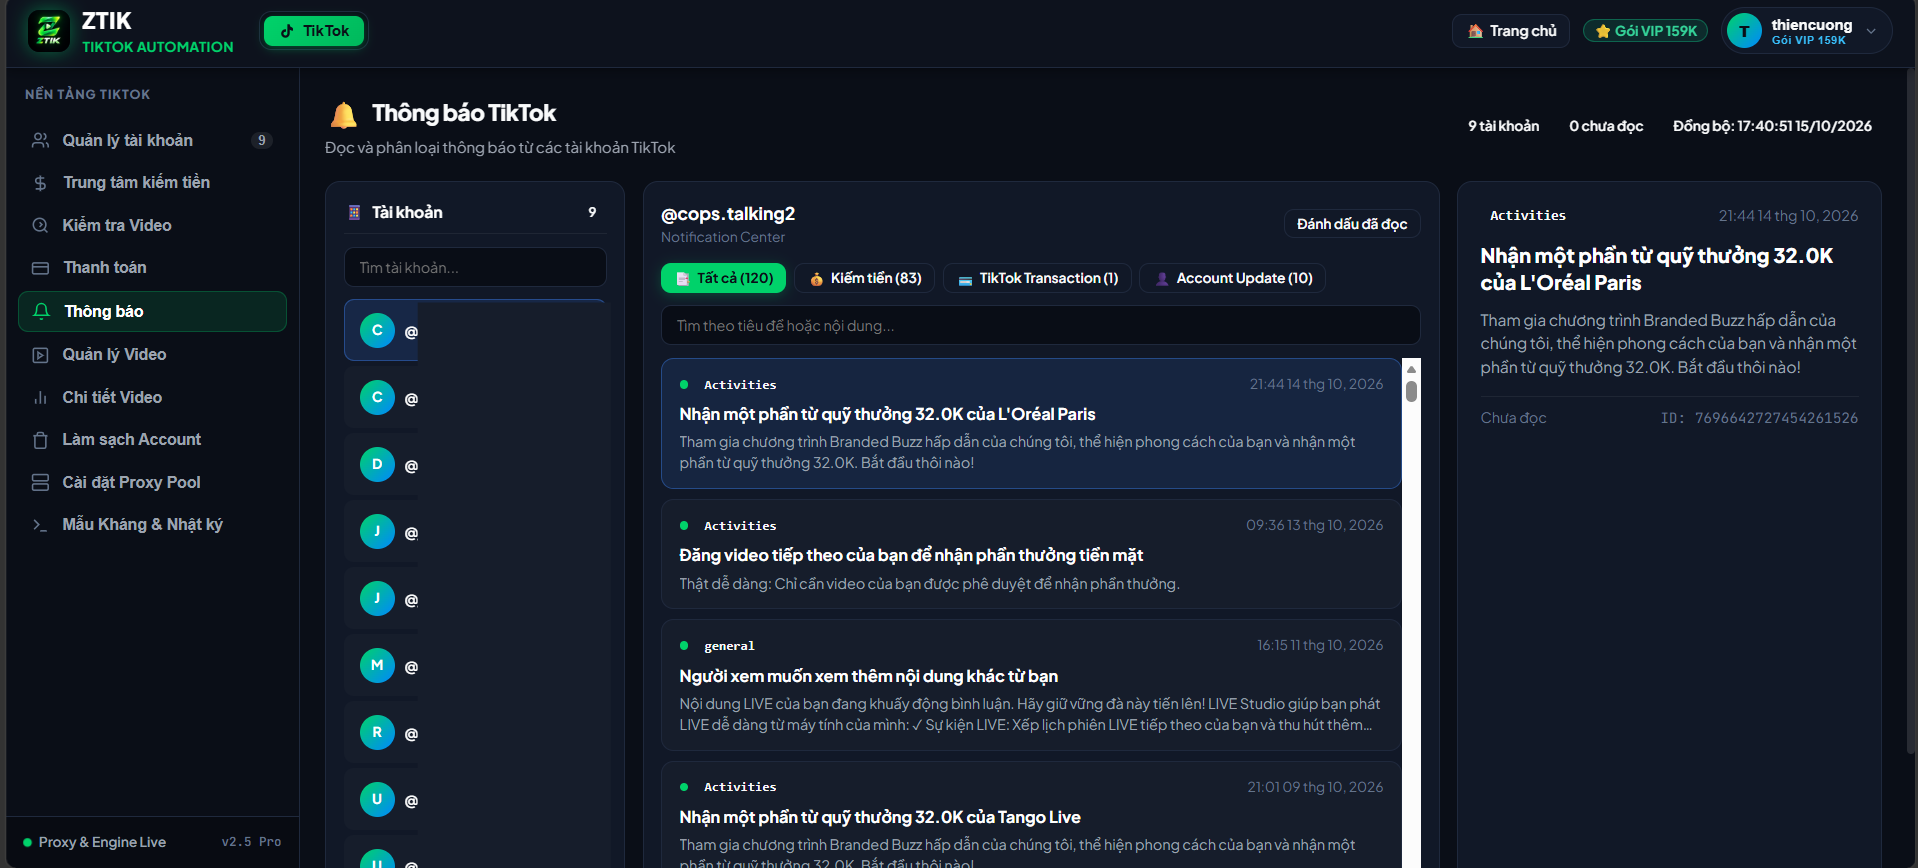The height and width of the screenshot is (868, 1918).
Task: Click Đánh dấu đã đọc button
Action: point(1352,224)
